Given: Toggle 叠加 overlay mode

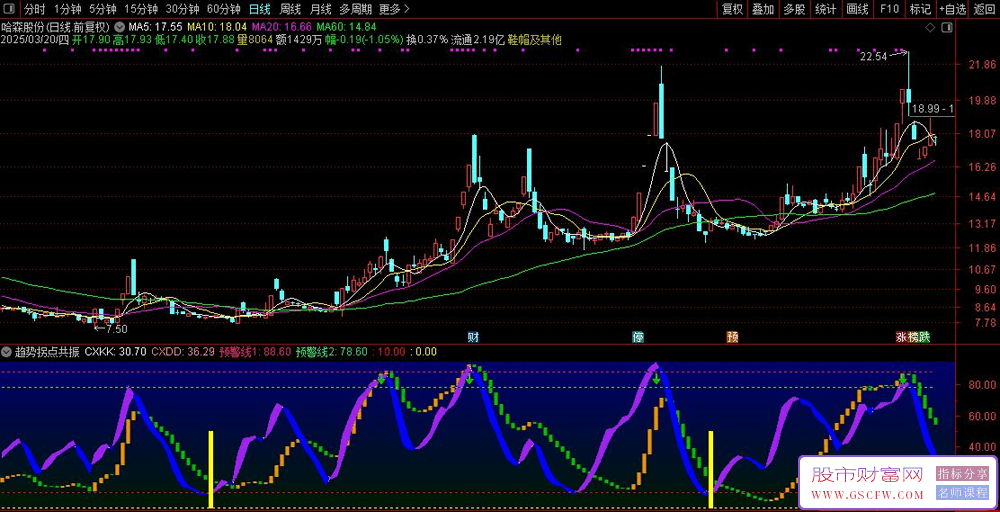Looking at the screenshot, I should pos(763,9).
